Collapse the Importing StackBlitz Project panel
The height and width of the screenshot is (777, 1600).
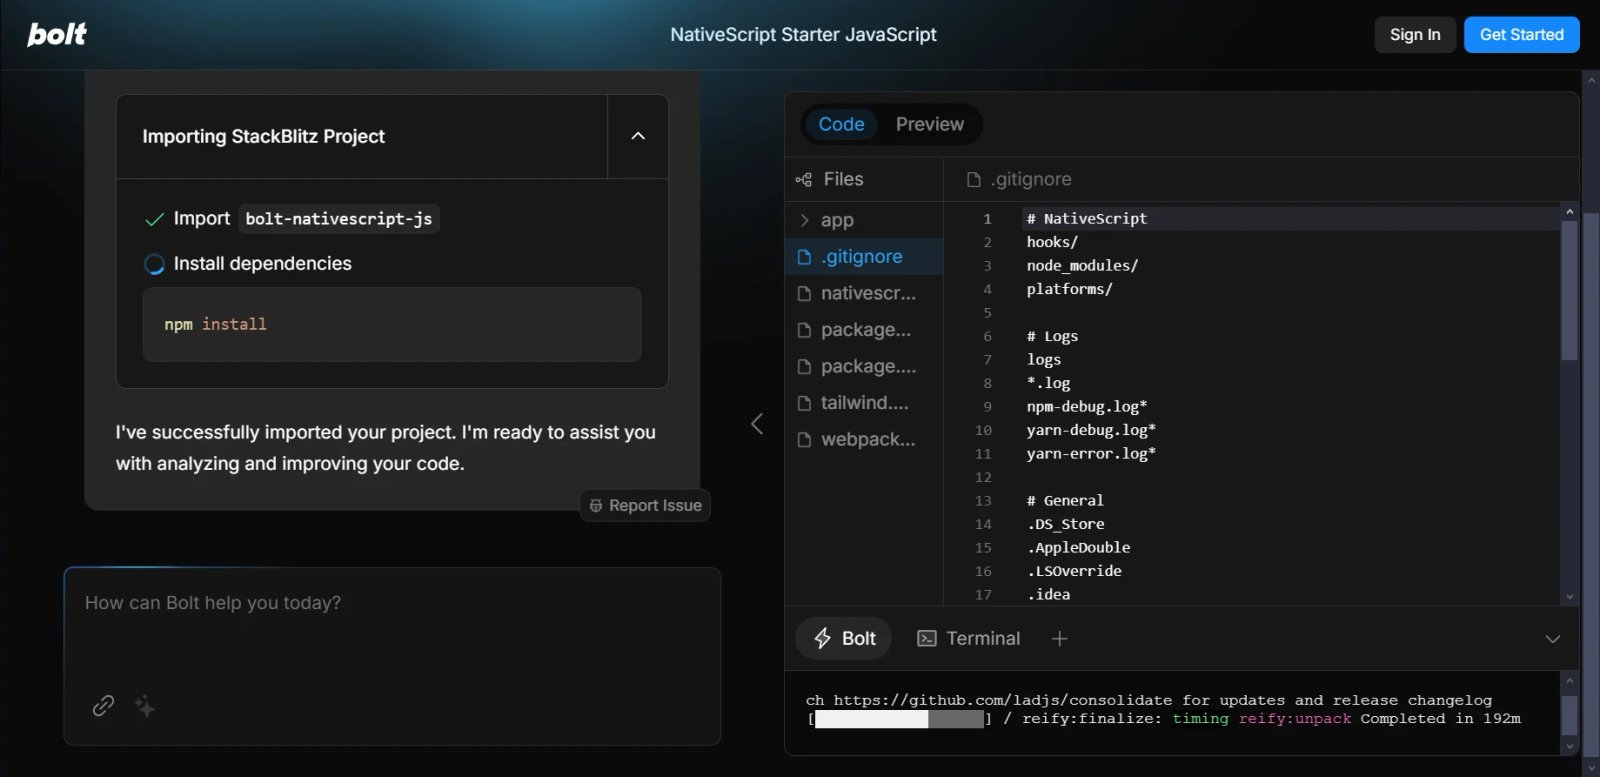(638, 136)
